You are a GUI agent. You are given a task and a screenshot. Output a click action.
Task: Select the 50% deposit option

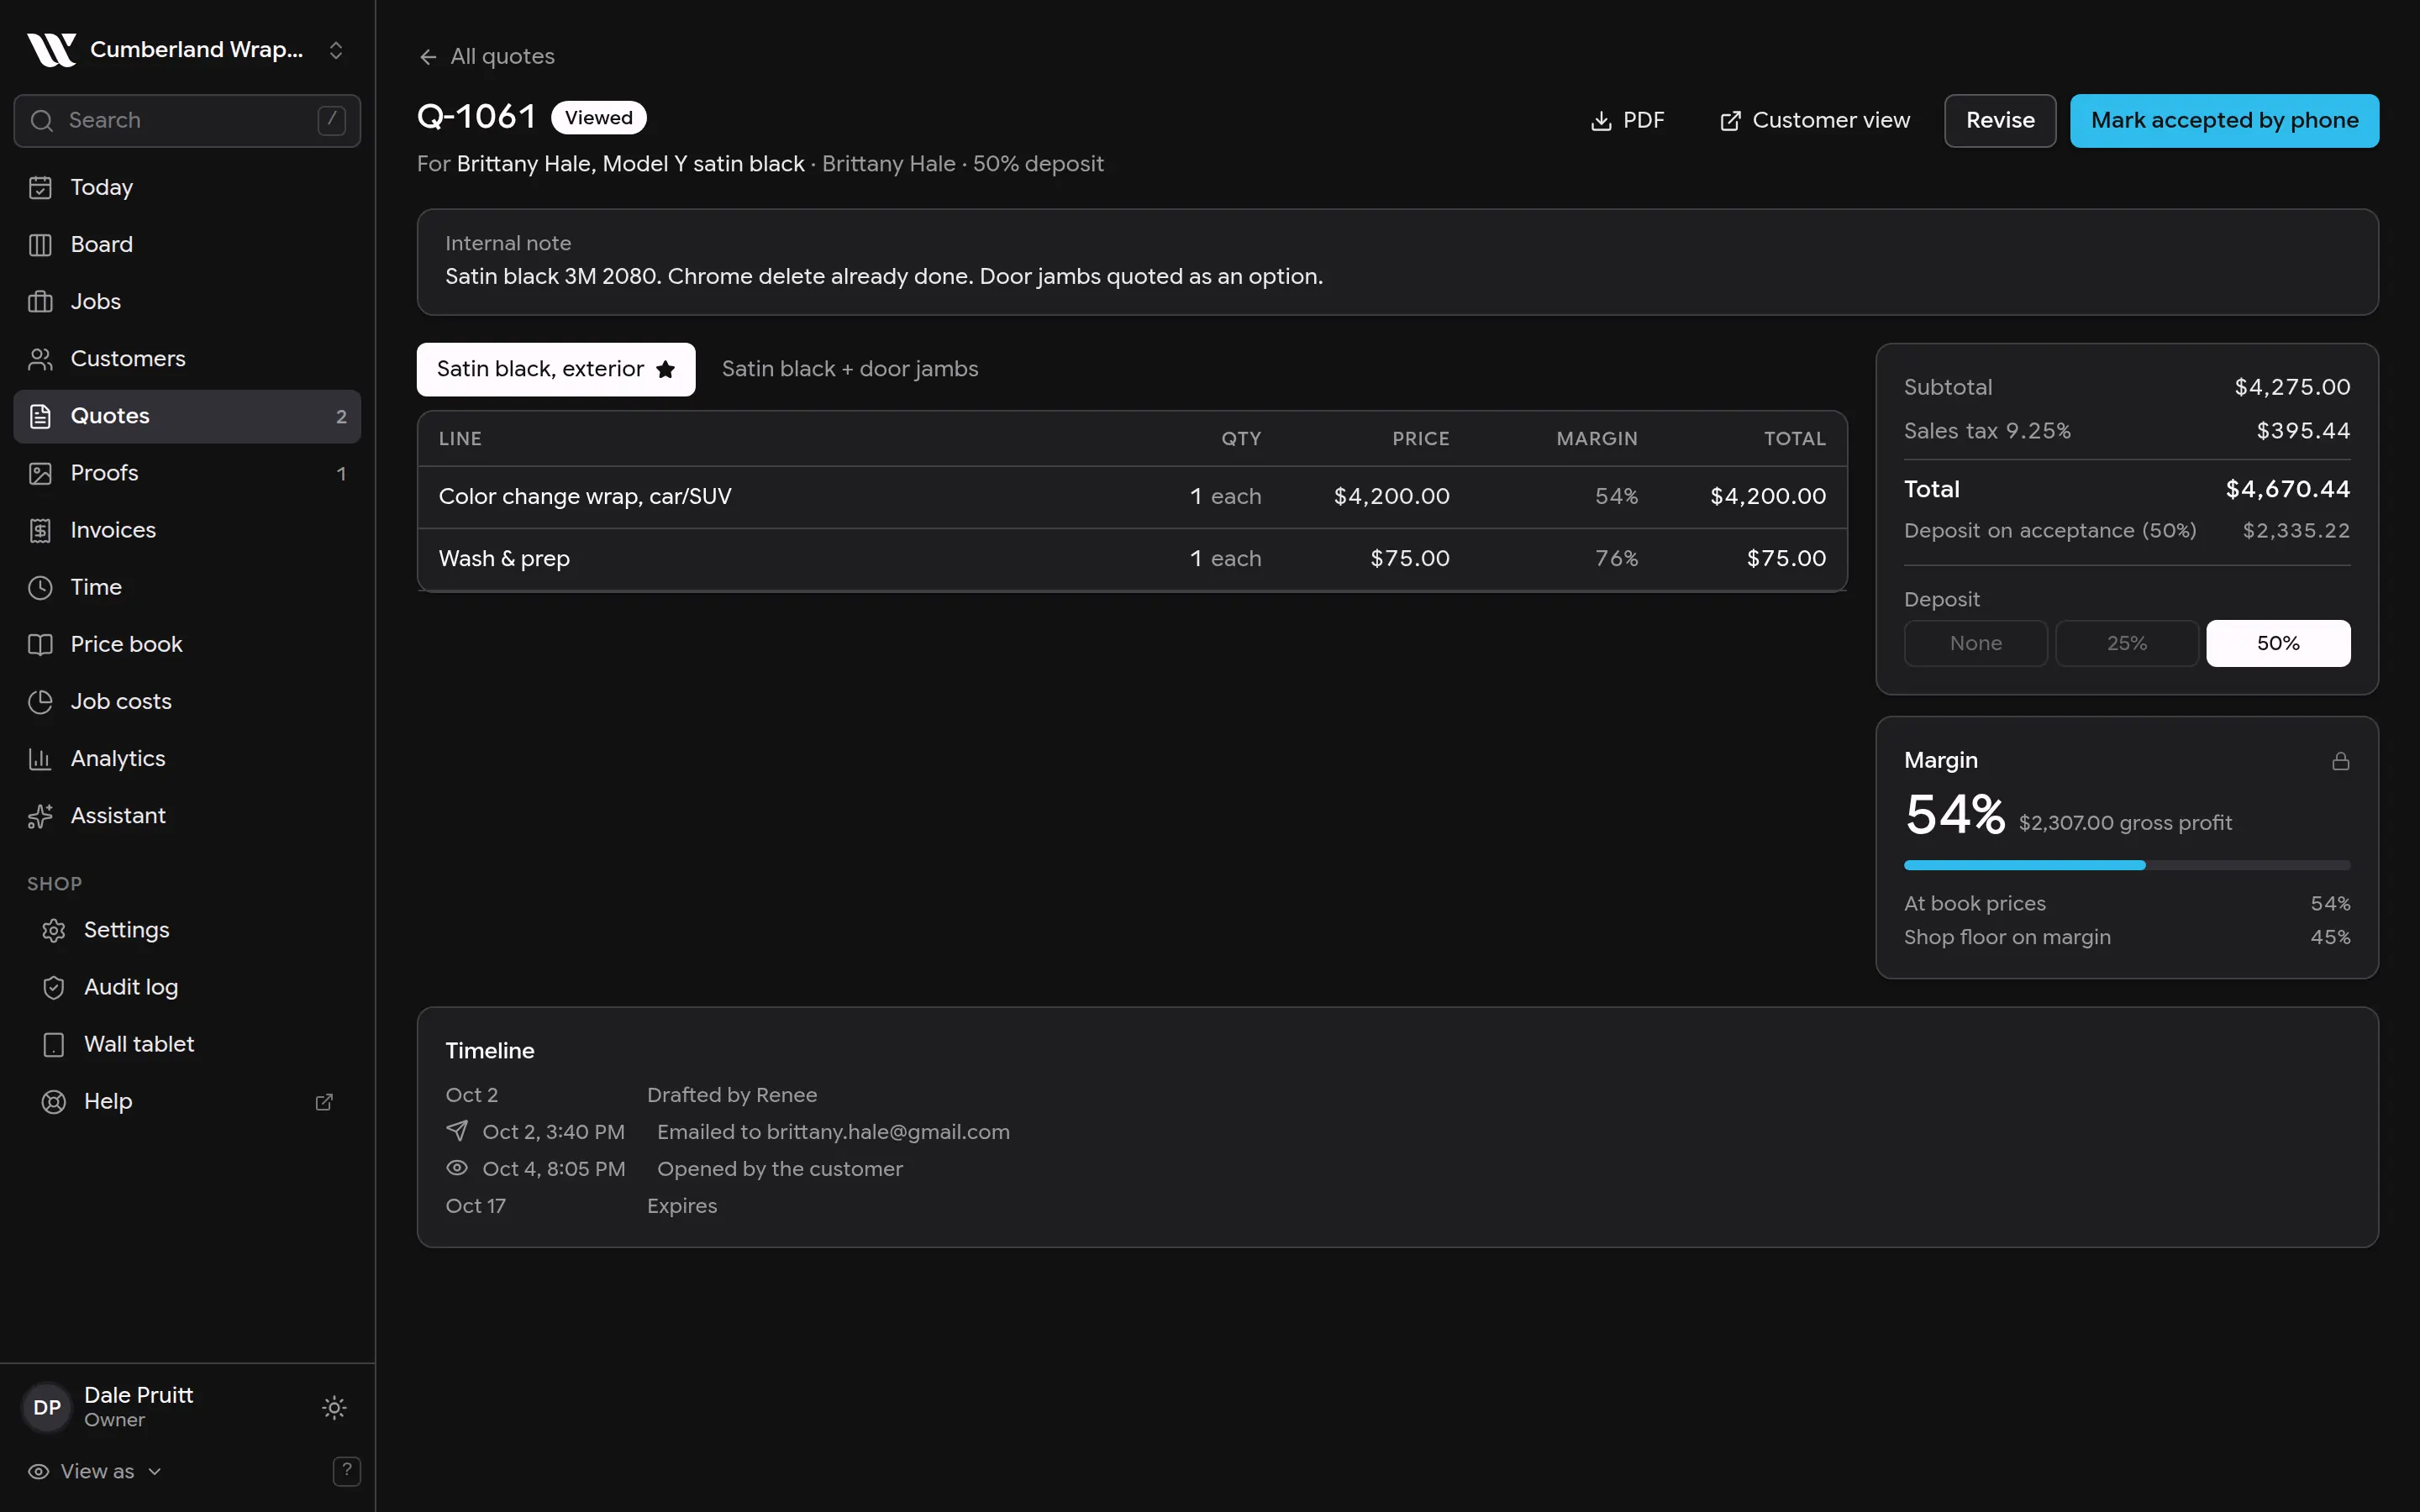point(2278,643)
